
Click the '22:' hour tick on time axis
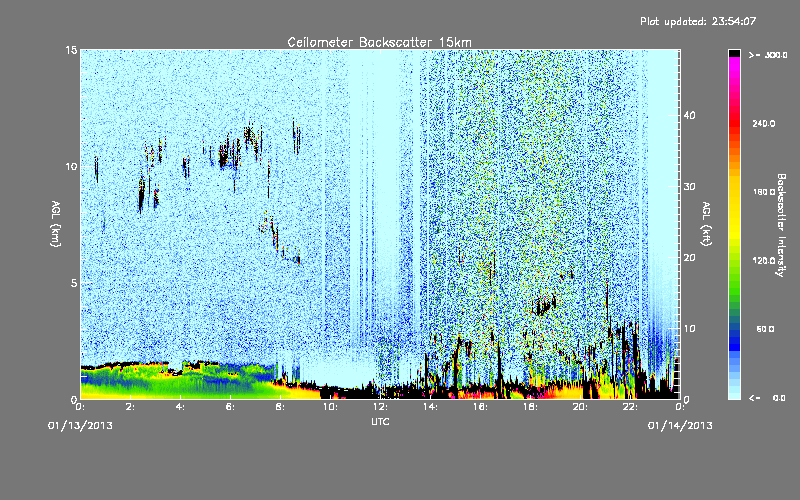click(630, 407)
